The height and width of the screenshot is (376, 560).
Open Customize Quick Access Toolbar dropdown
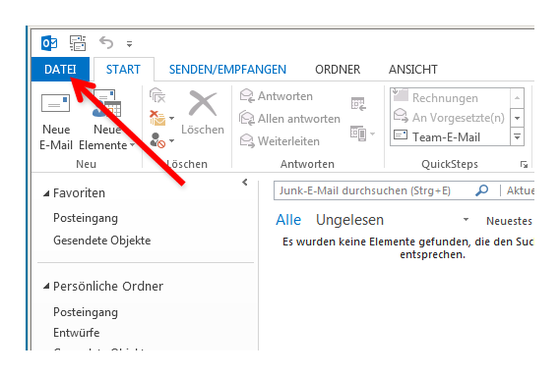(x=129, y=44)
